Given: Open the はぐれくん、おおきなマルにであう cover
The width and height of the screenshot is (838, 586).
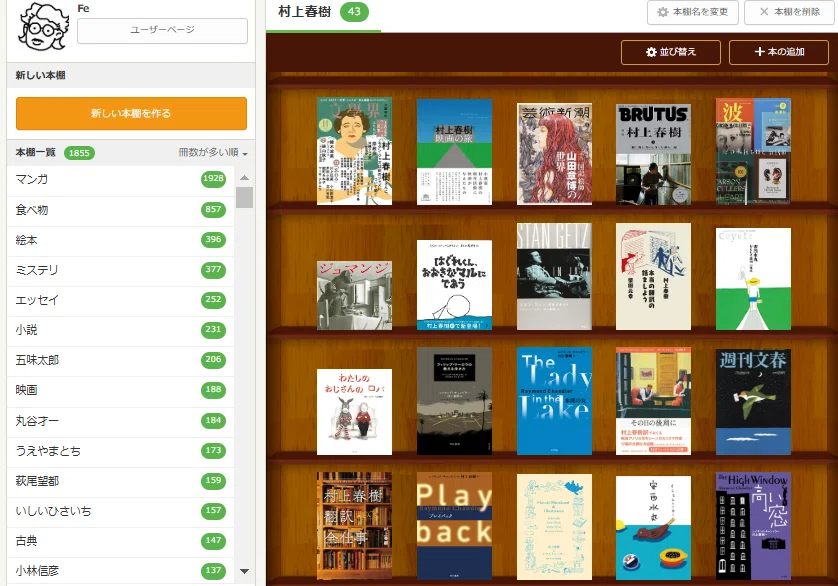Looking at the screenshot, I should (454, 285).
